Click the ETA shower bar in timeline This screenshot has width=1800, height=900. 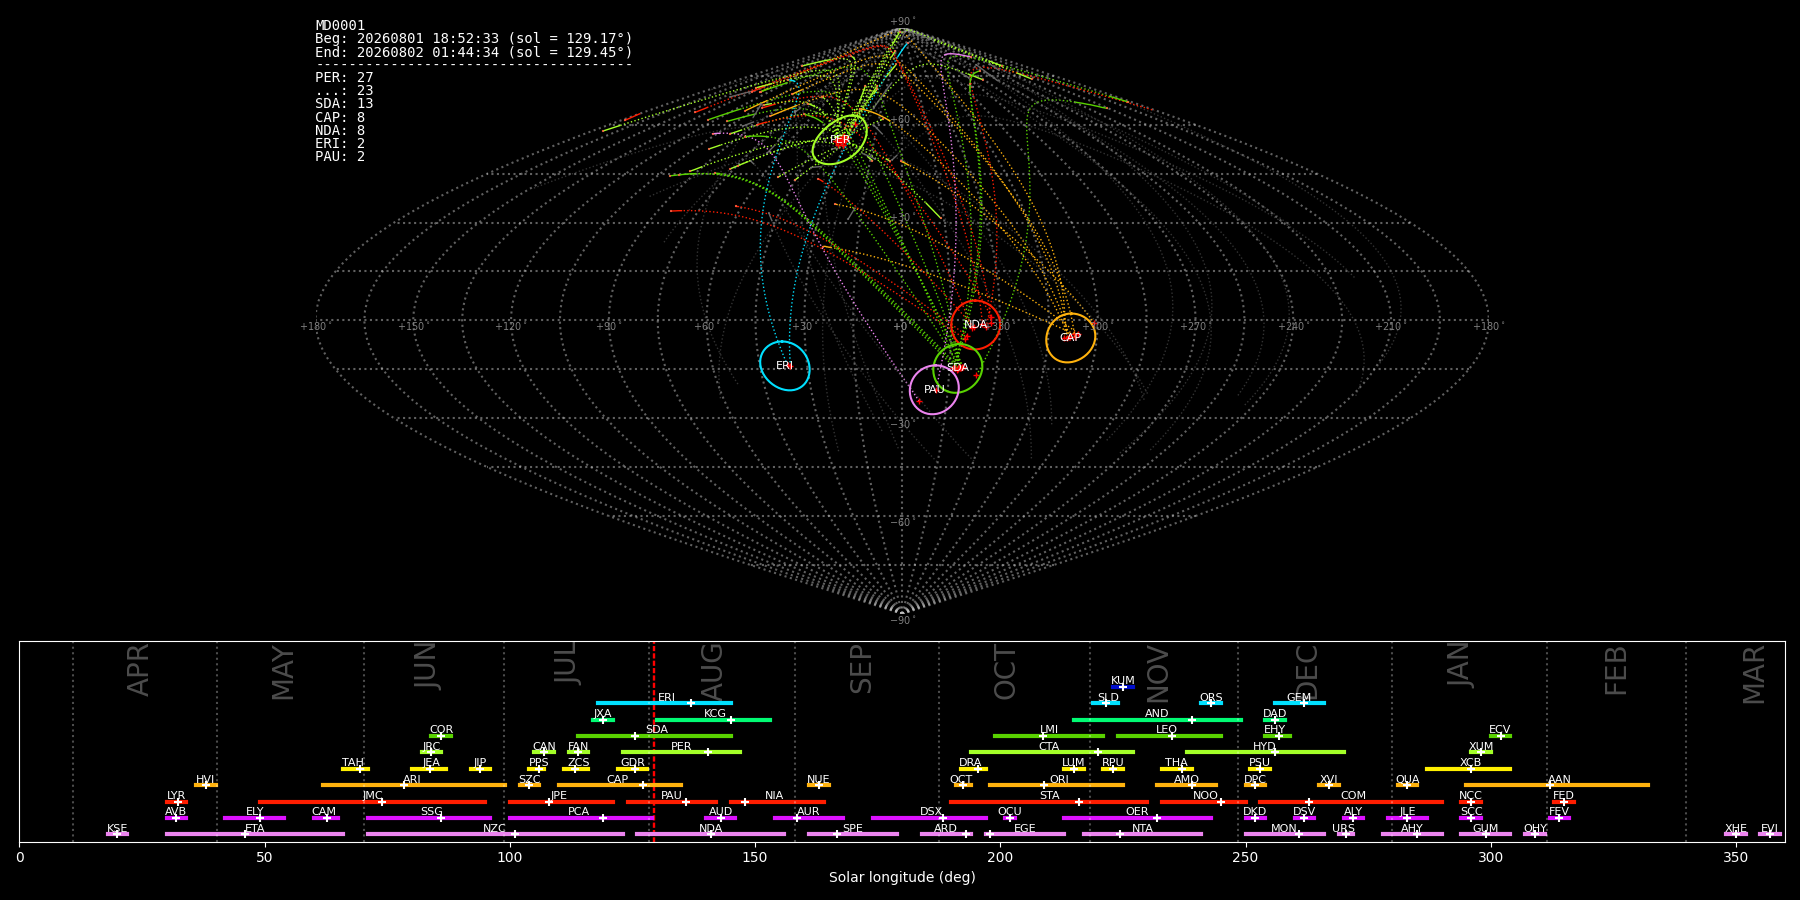[x=255, y=834]
